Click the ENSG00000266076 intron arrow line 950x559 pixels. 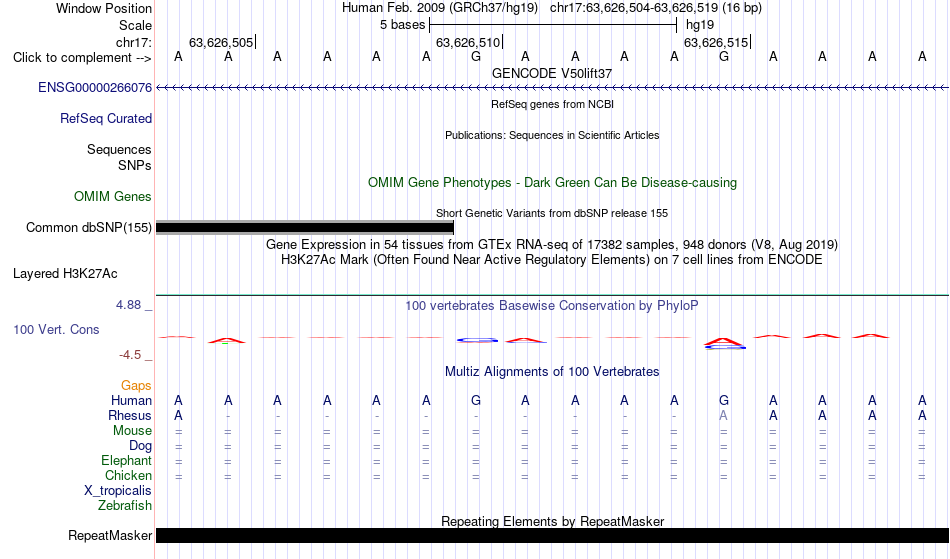[x=552, y=88]
